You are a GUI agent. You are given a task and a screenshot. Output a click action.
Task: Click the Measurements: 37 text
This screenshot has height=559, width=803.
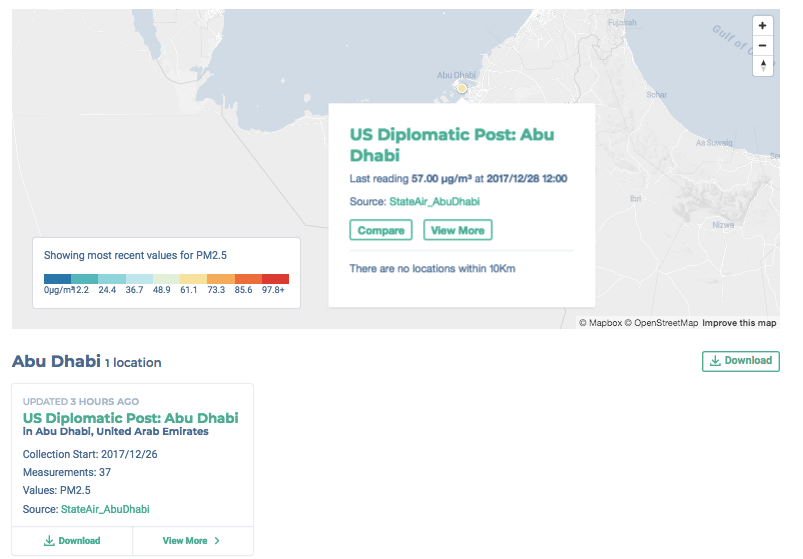67,472
